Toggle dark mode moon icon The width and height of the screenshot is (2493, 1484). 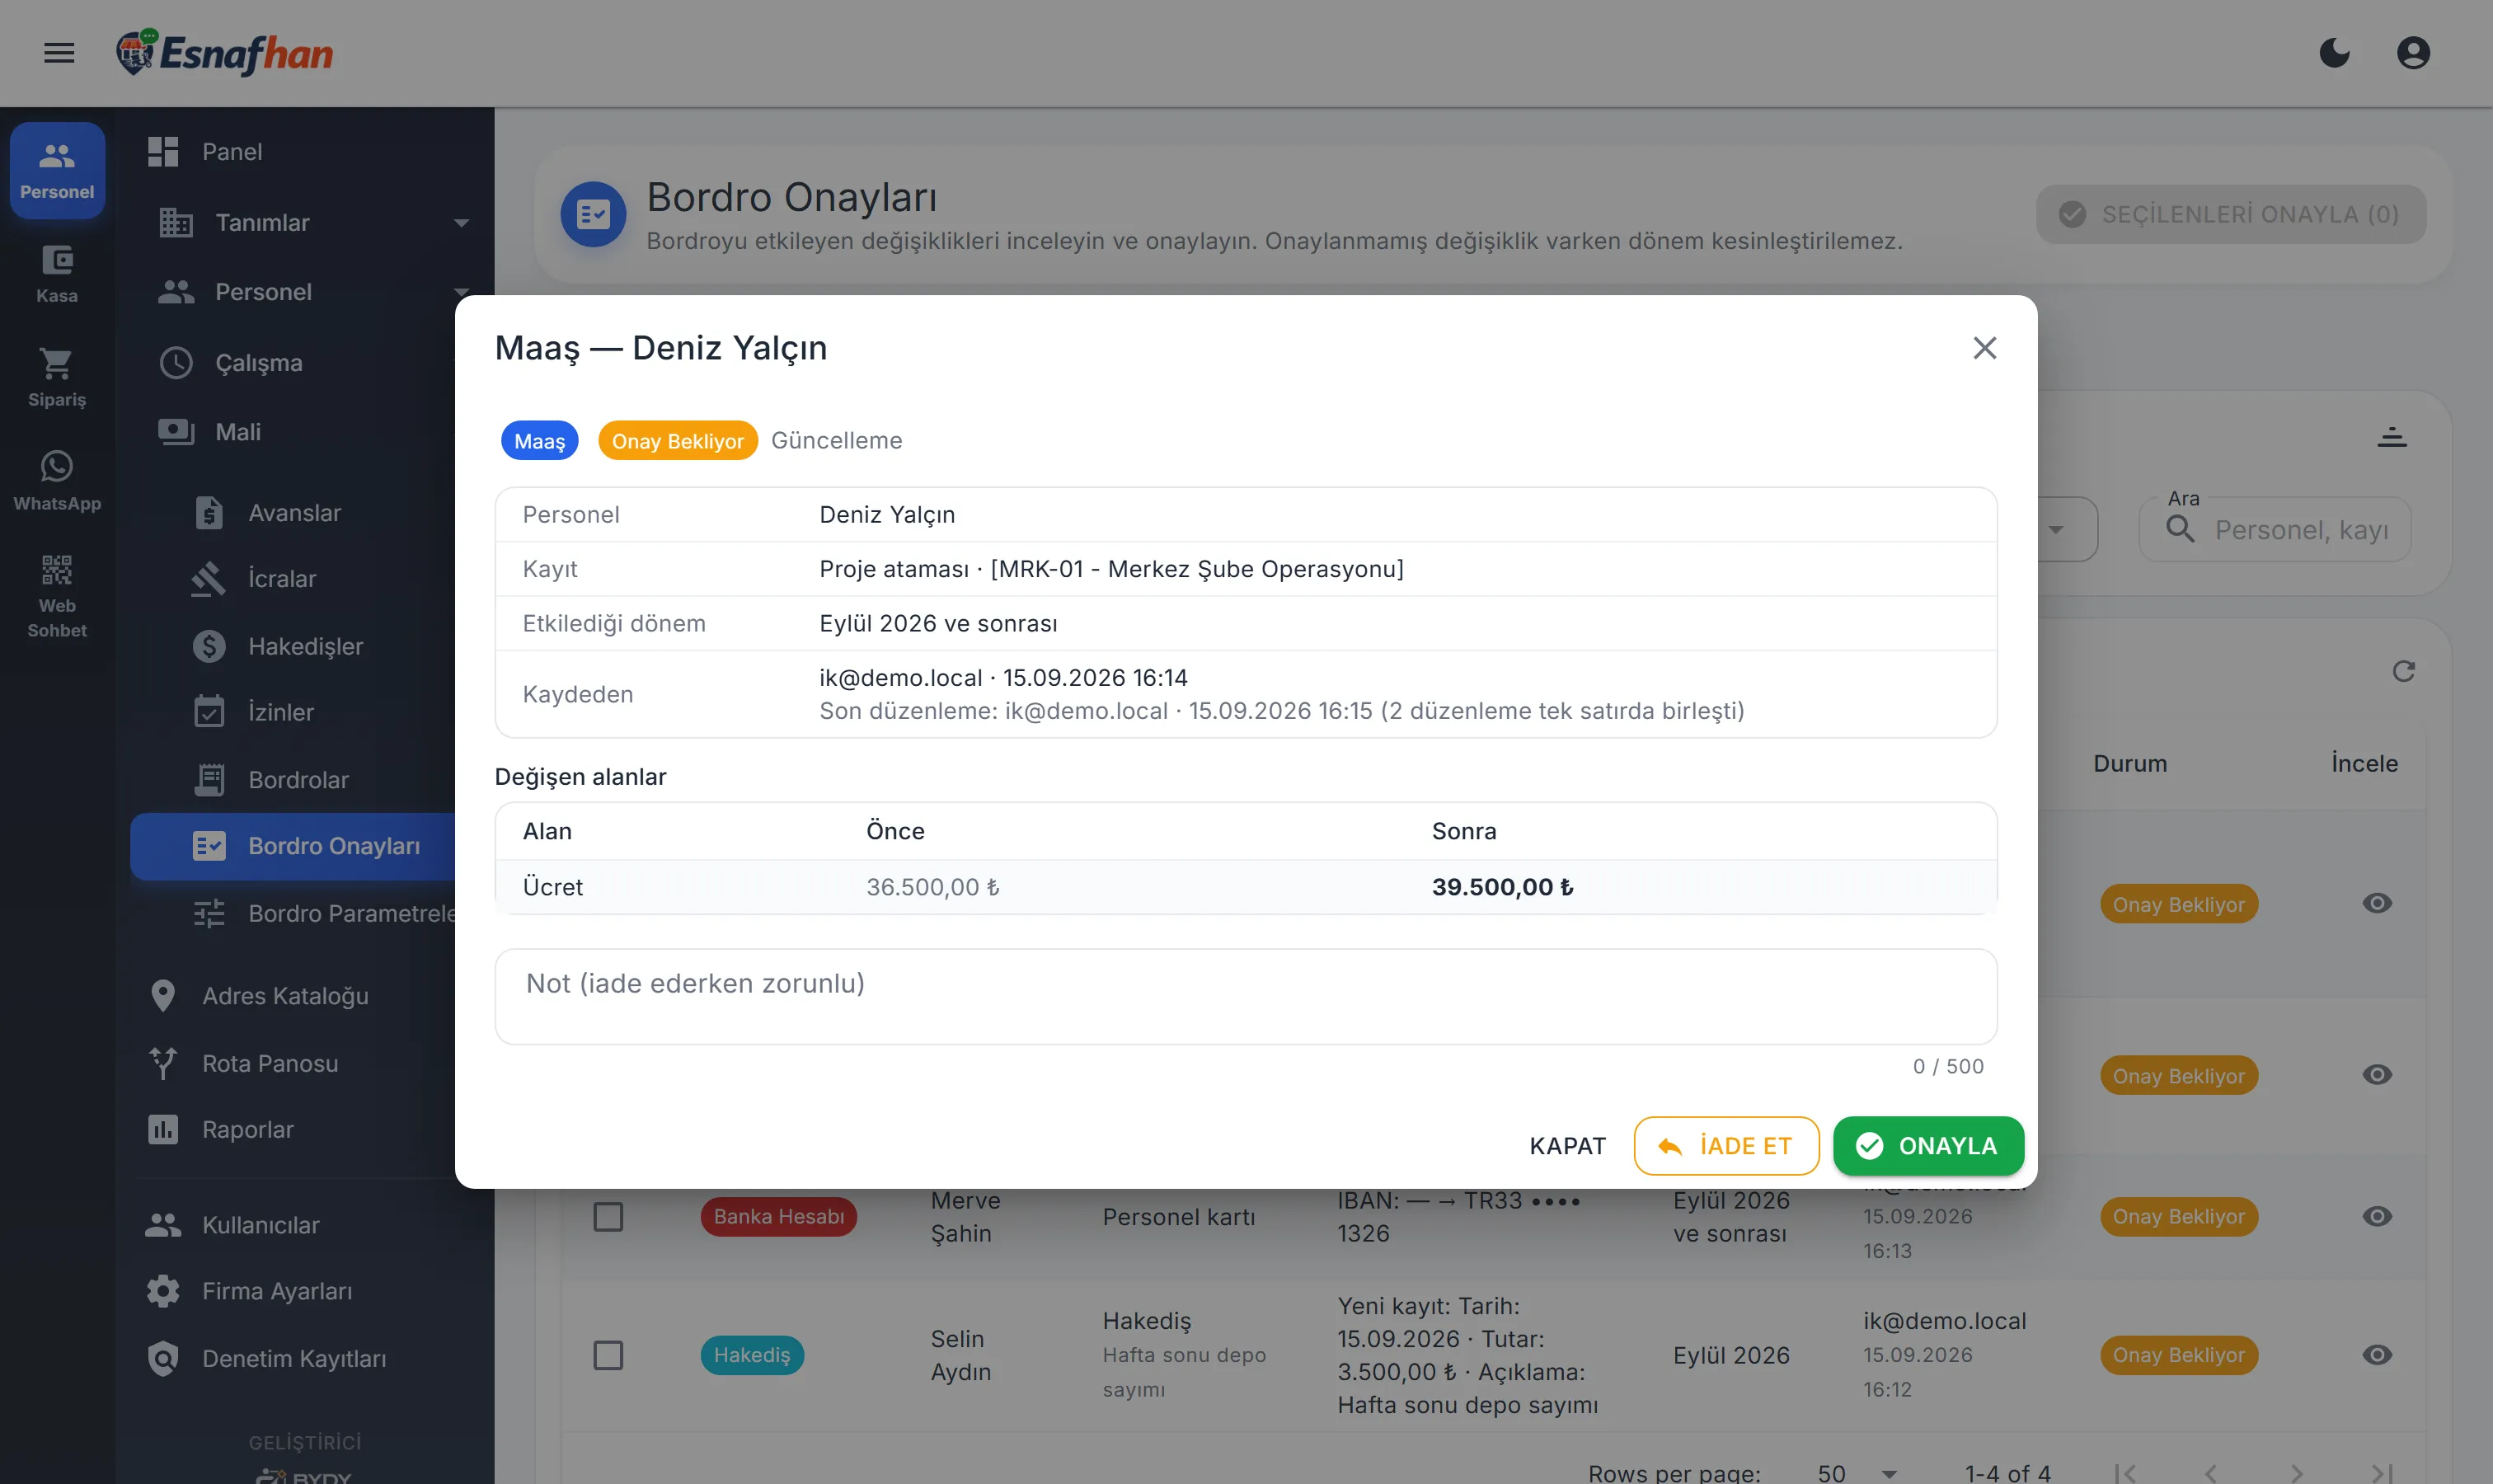pos(2334,53)
